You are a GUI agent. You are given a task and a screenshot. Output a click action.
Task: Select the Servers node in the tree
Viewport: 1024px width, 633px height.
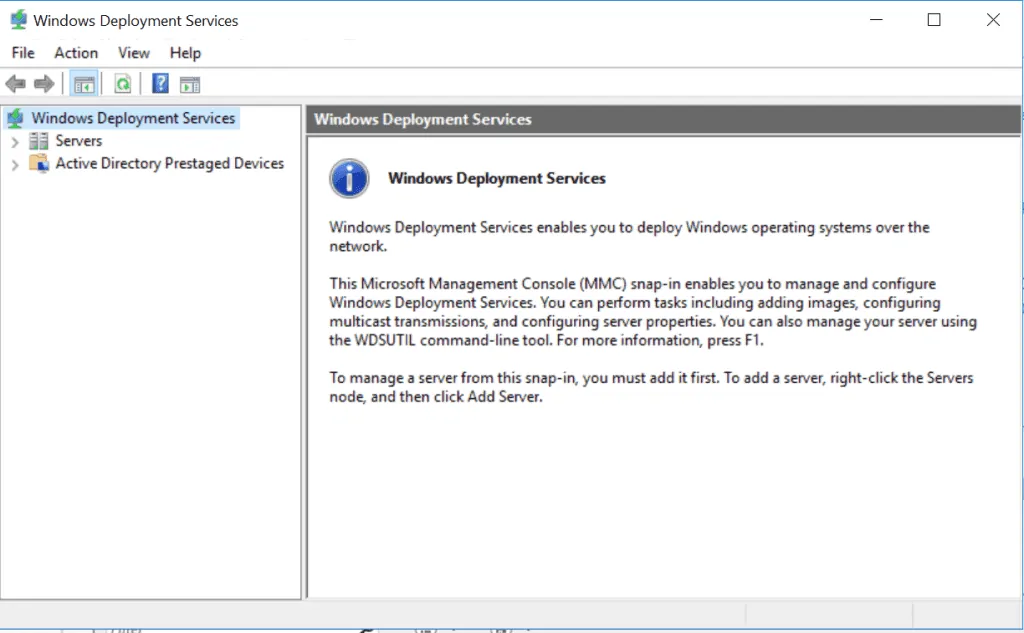tap(78, 140)
